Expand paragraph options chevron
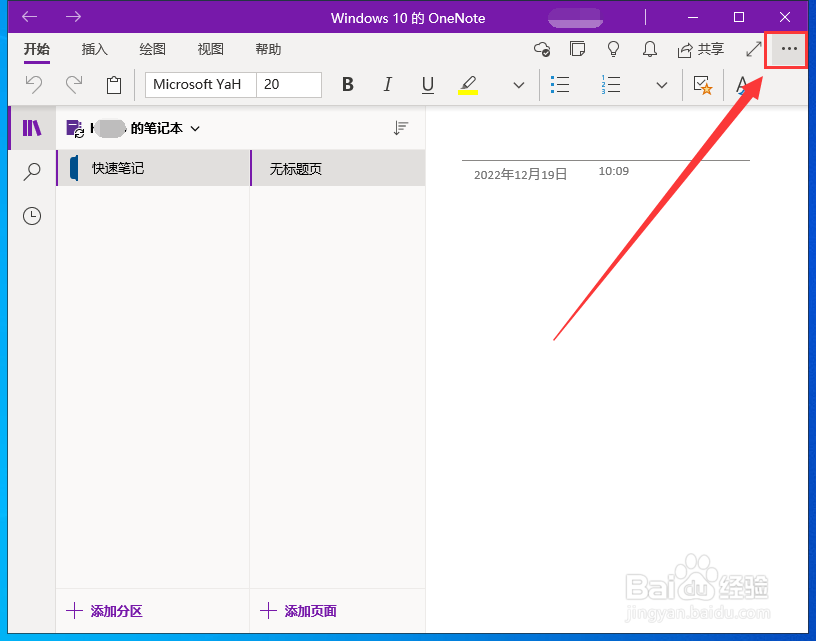 661,85
